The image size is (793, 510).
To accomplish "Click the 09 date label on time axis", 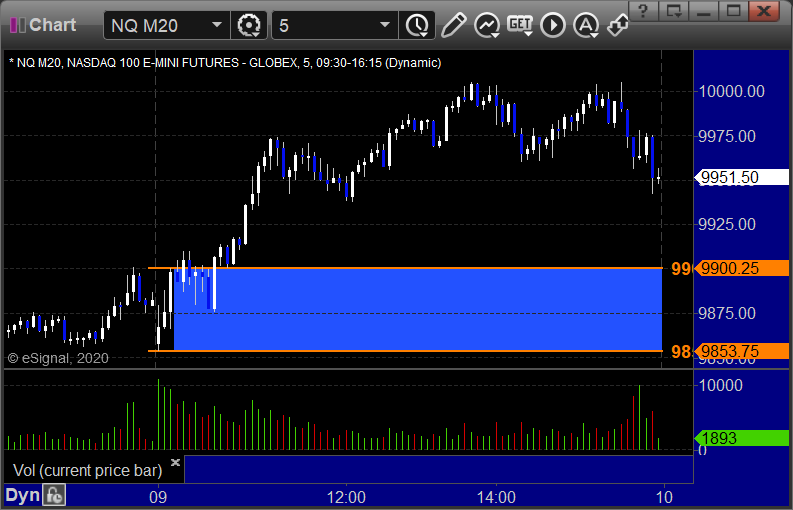I will pos(158,497).
